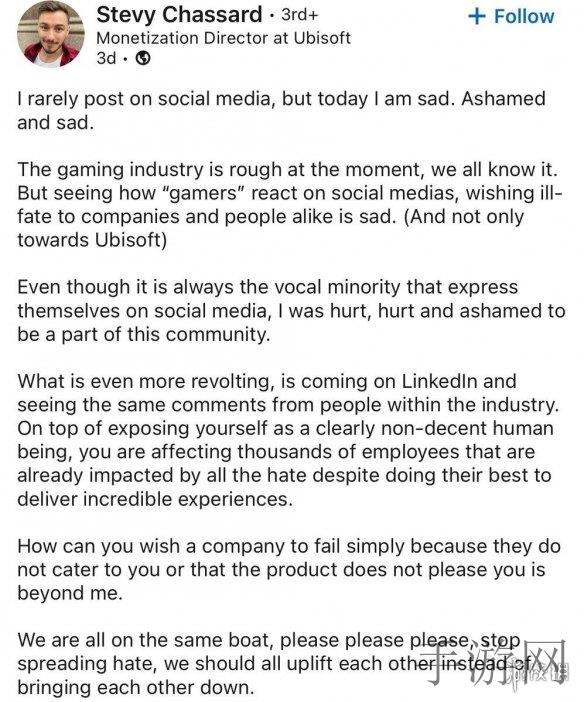Click the phrase bringing each other down
Viewport: 584px width, 702px height.
pos(136,687)
